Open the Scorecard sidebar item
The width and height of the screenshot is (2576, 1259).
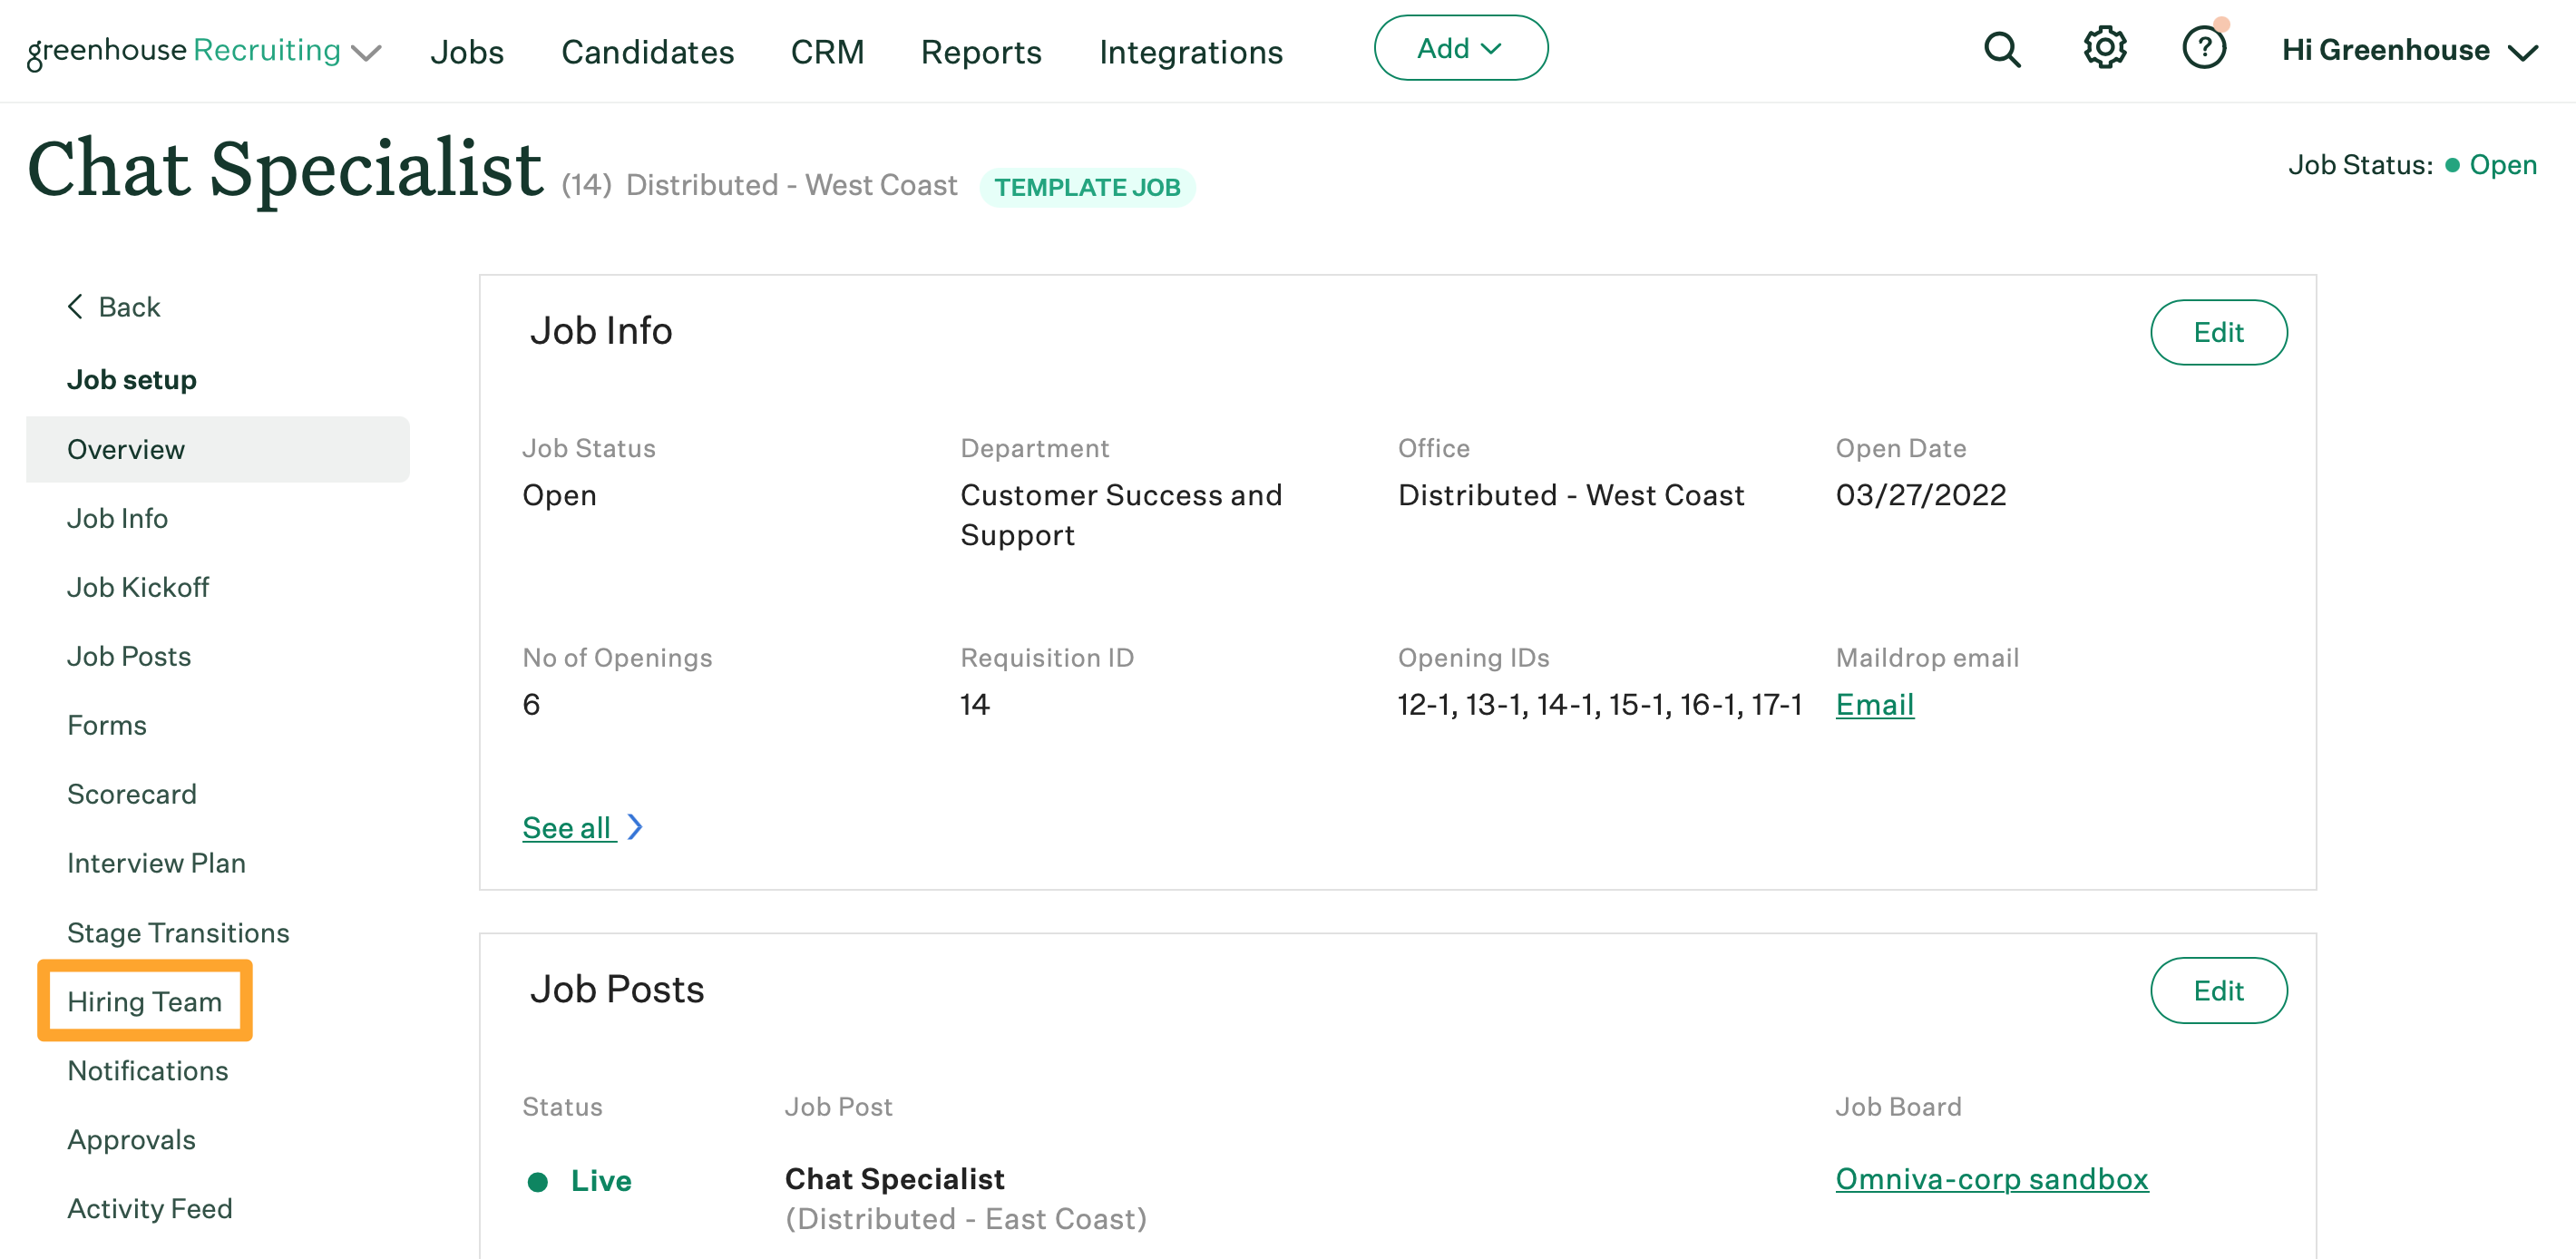tap(131, 793)
